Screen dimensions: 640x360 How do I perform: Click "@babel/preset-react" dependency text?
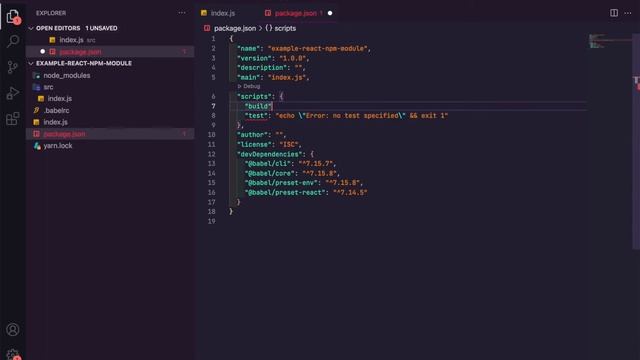point(285,193)
